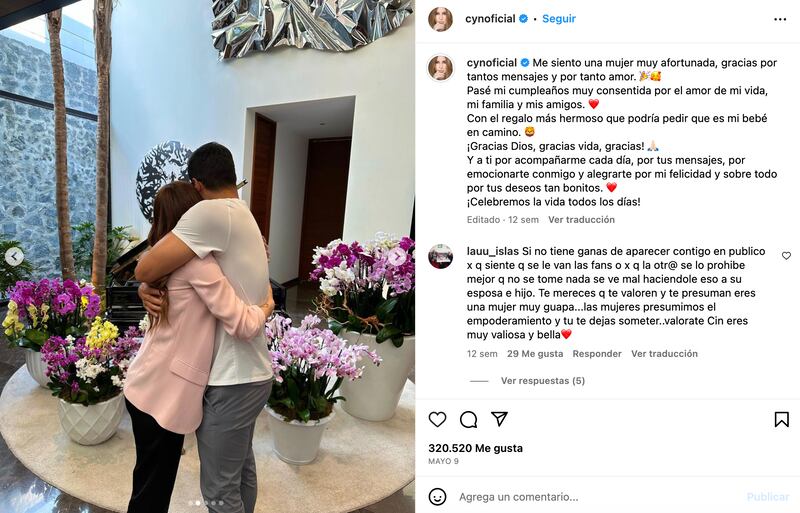Like the post with the heart icon

pyautogui.click(x=437, y=420)
